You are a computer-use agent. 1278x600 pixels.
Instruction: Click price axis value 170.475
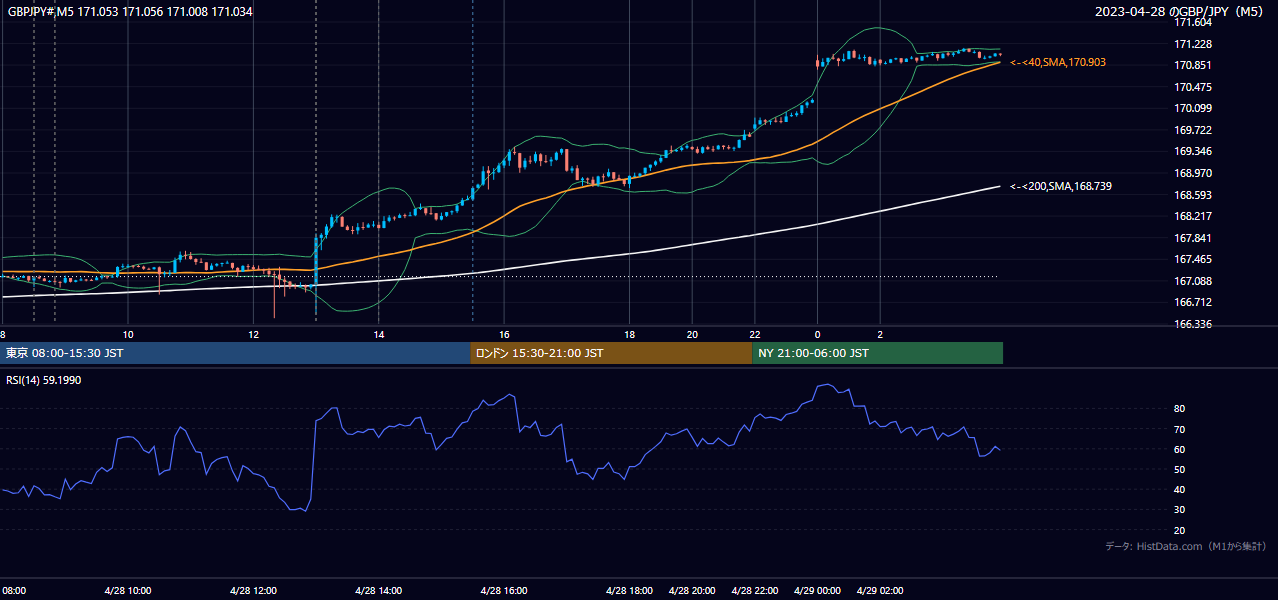click(x=1192, y=87)
